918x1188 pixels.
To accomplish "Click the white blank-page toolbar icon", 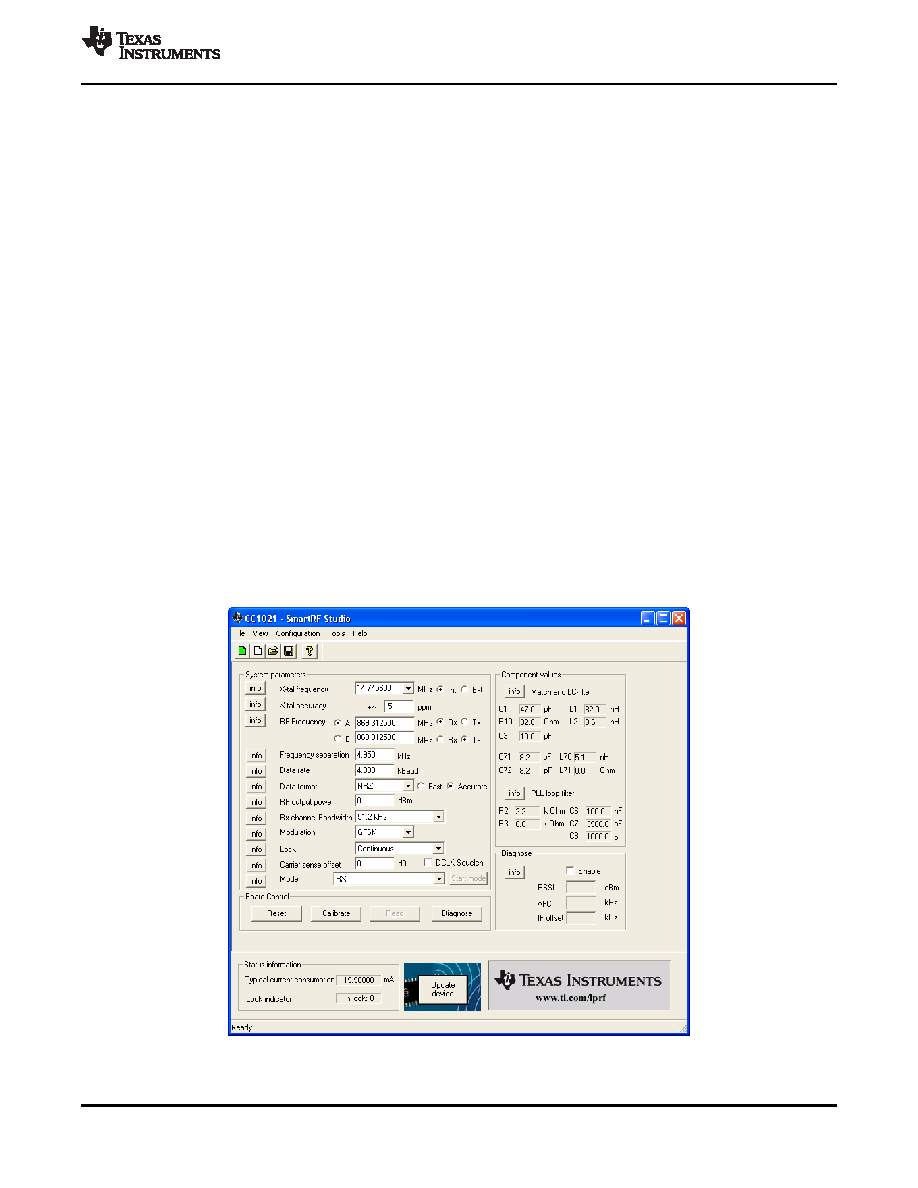I will coord(258,651).
